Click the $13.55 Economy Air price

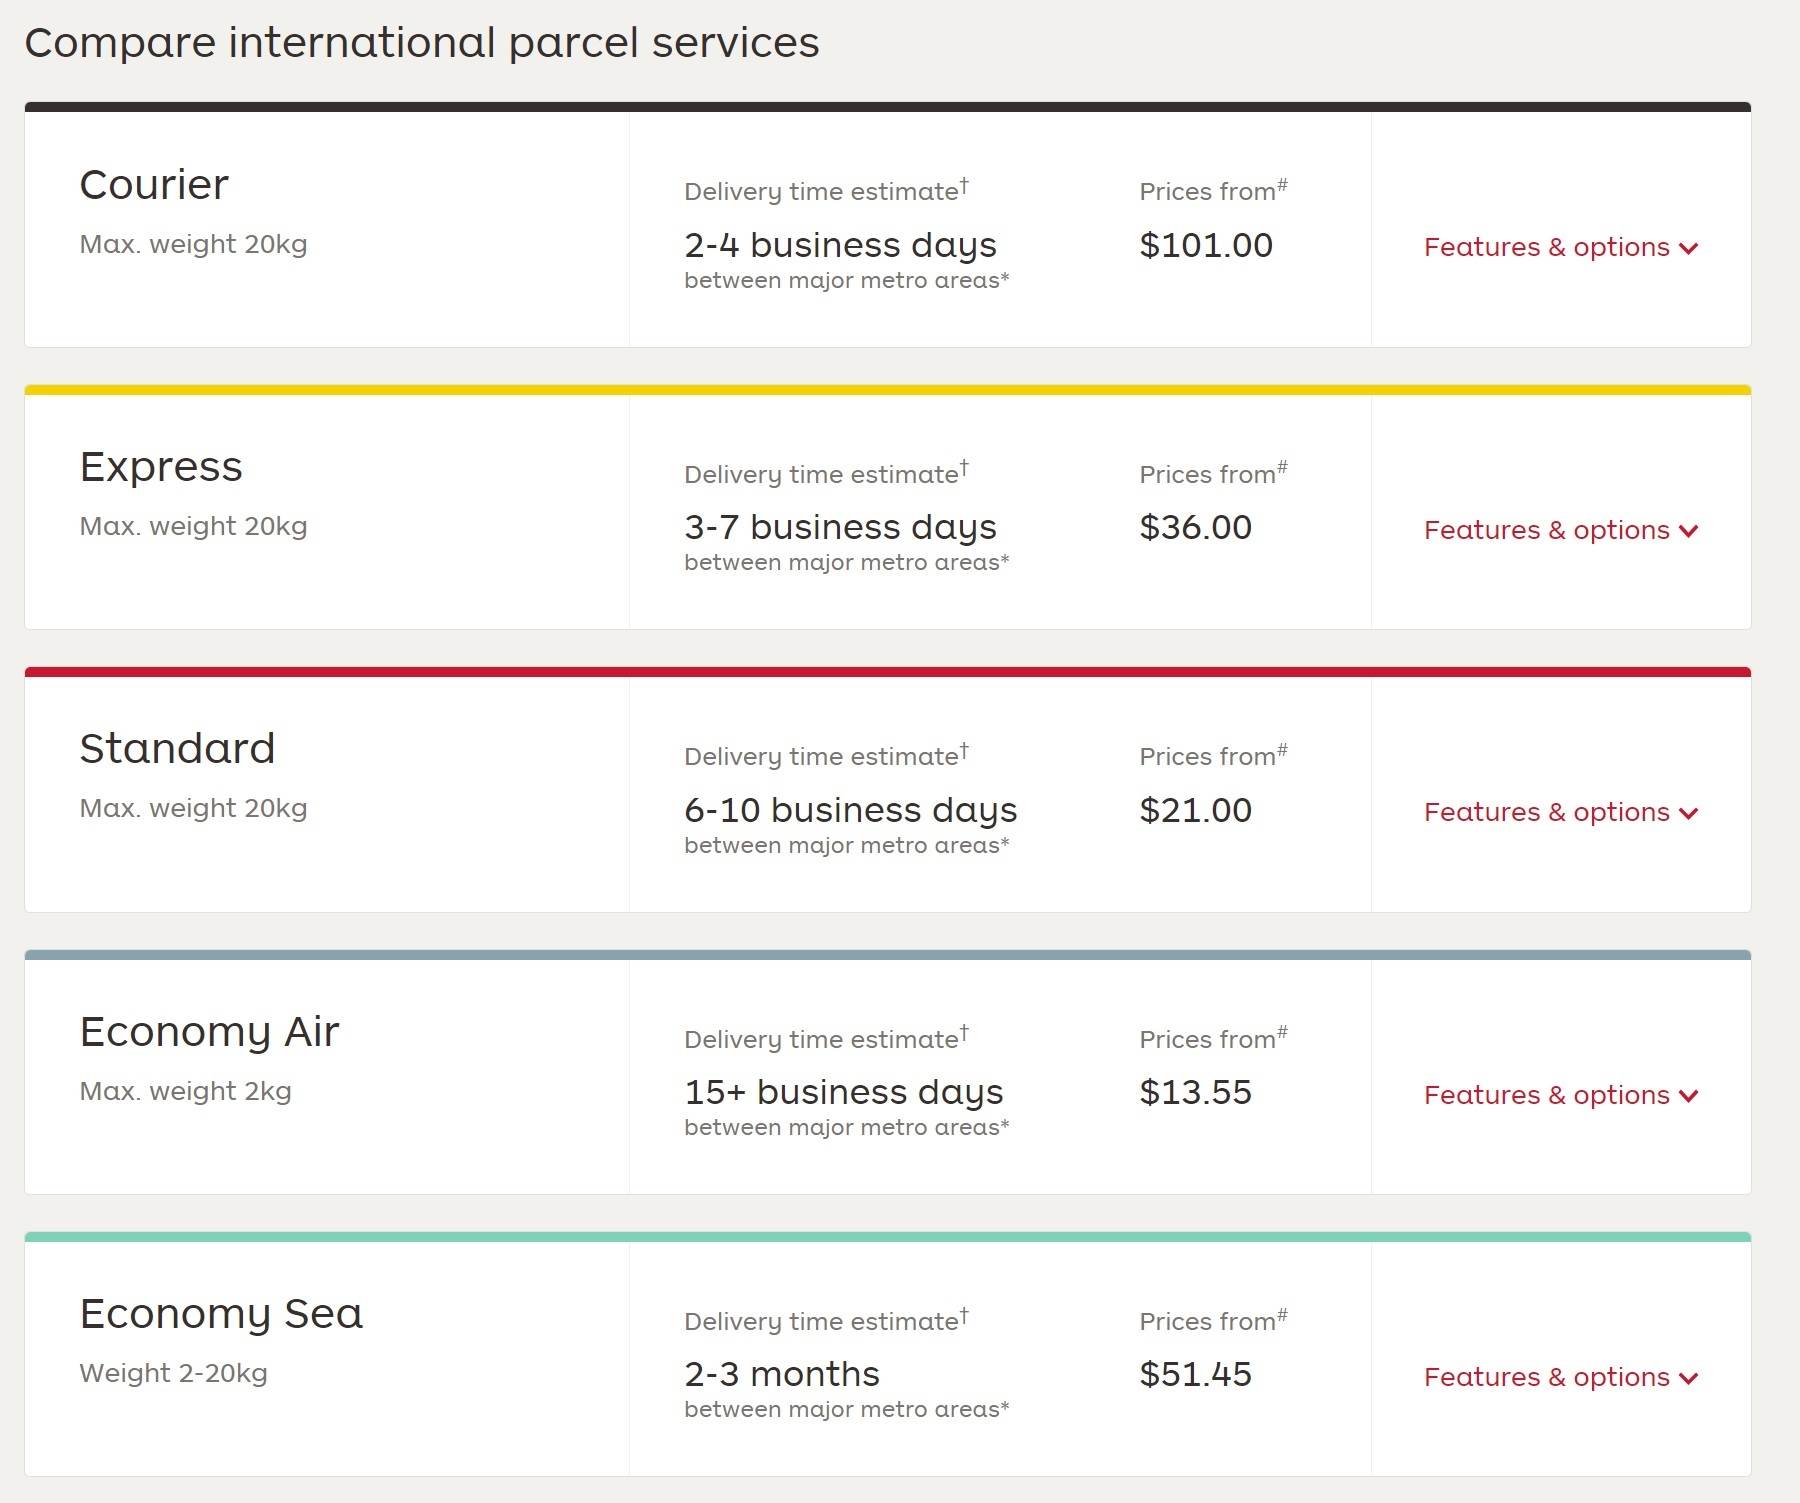1196,1092
